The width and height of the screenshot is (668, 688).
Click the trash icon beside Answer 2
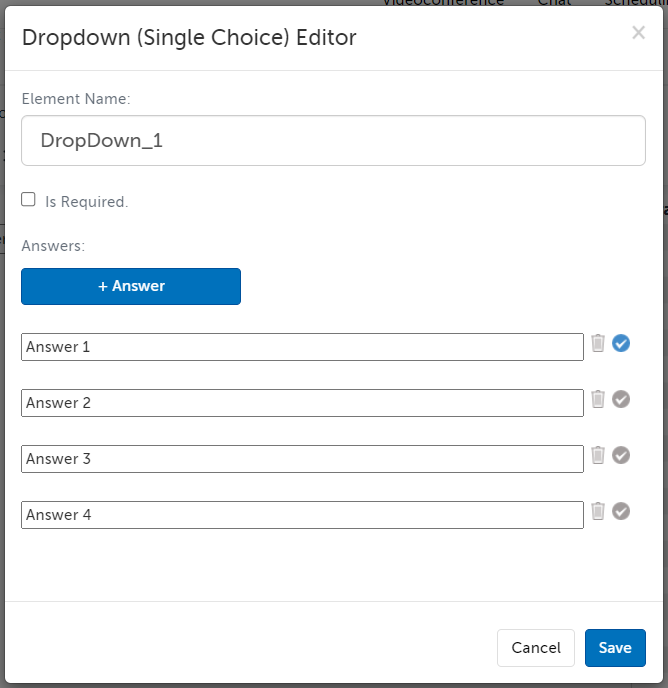598,399
